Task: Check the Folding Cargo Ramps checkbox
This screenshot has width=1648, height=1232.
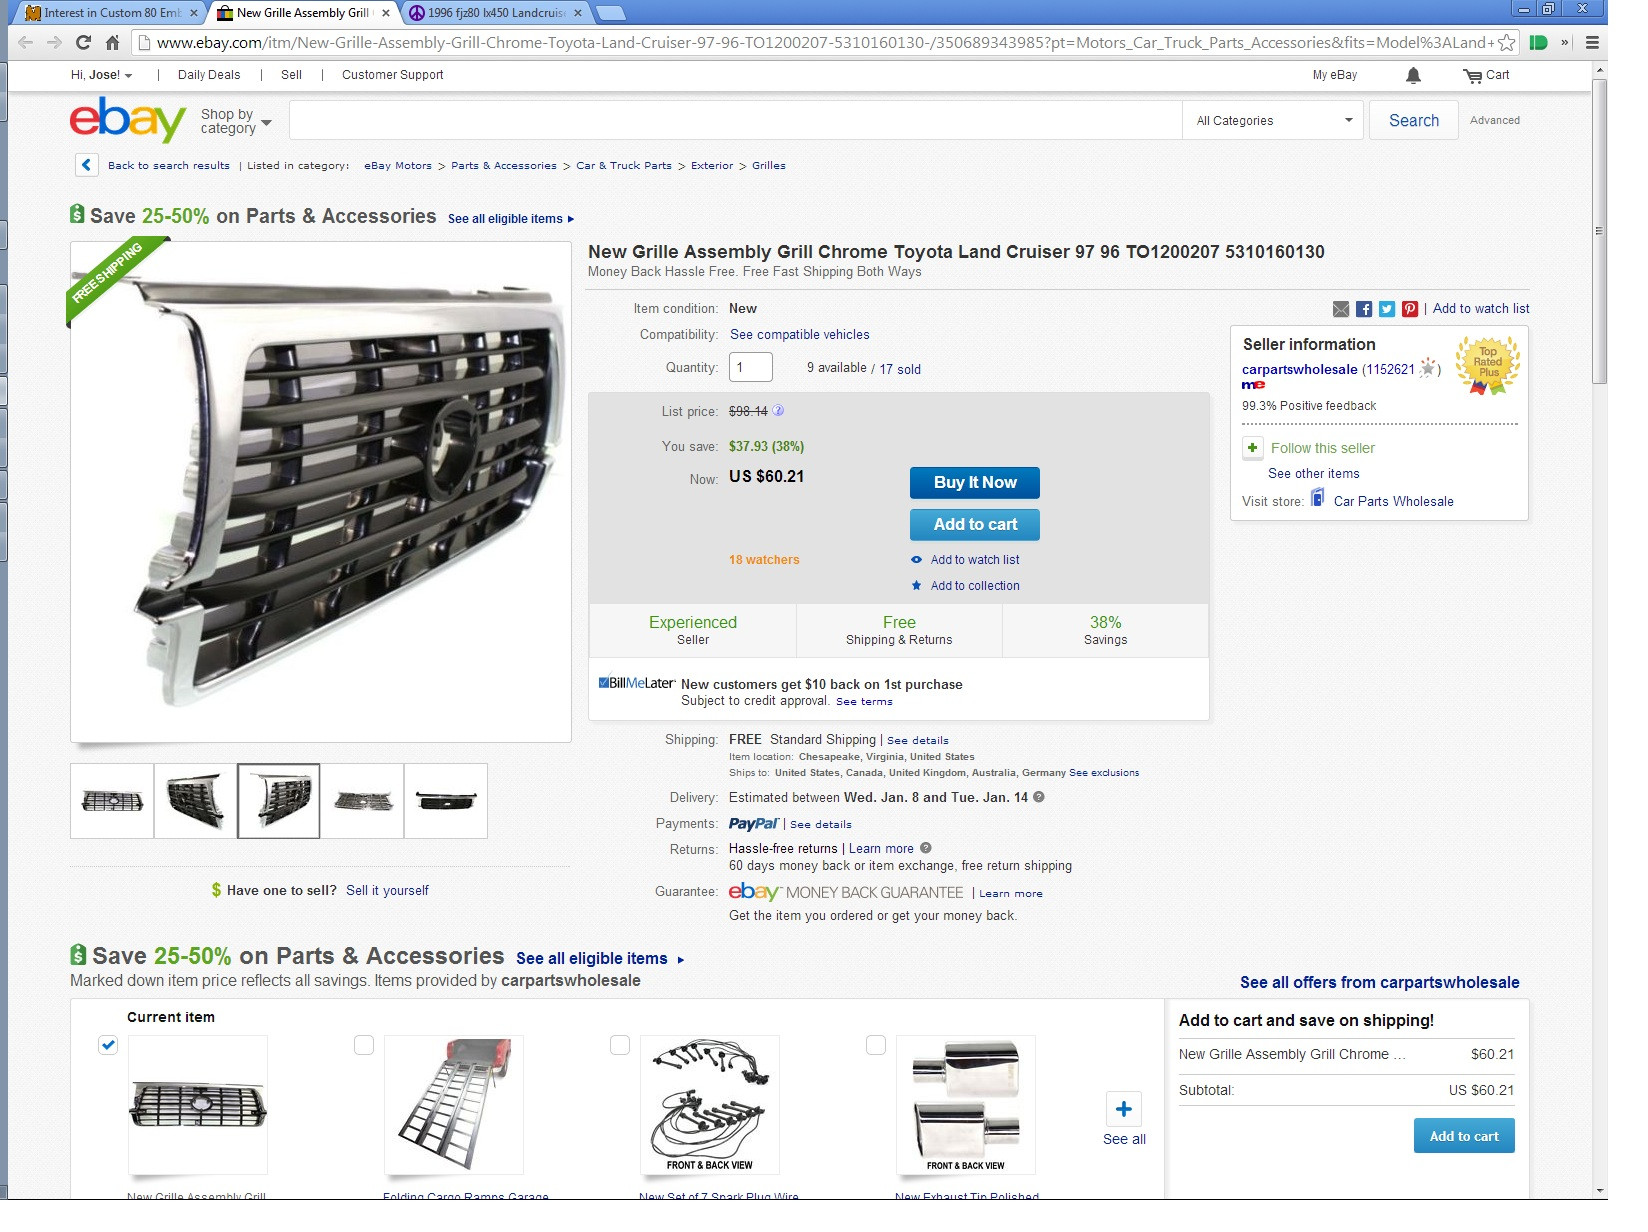Action: click(x=364, y=1045)
